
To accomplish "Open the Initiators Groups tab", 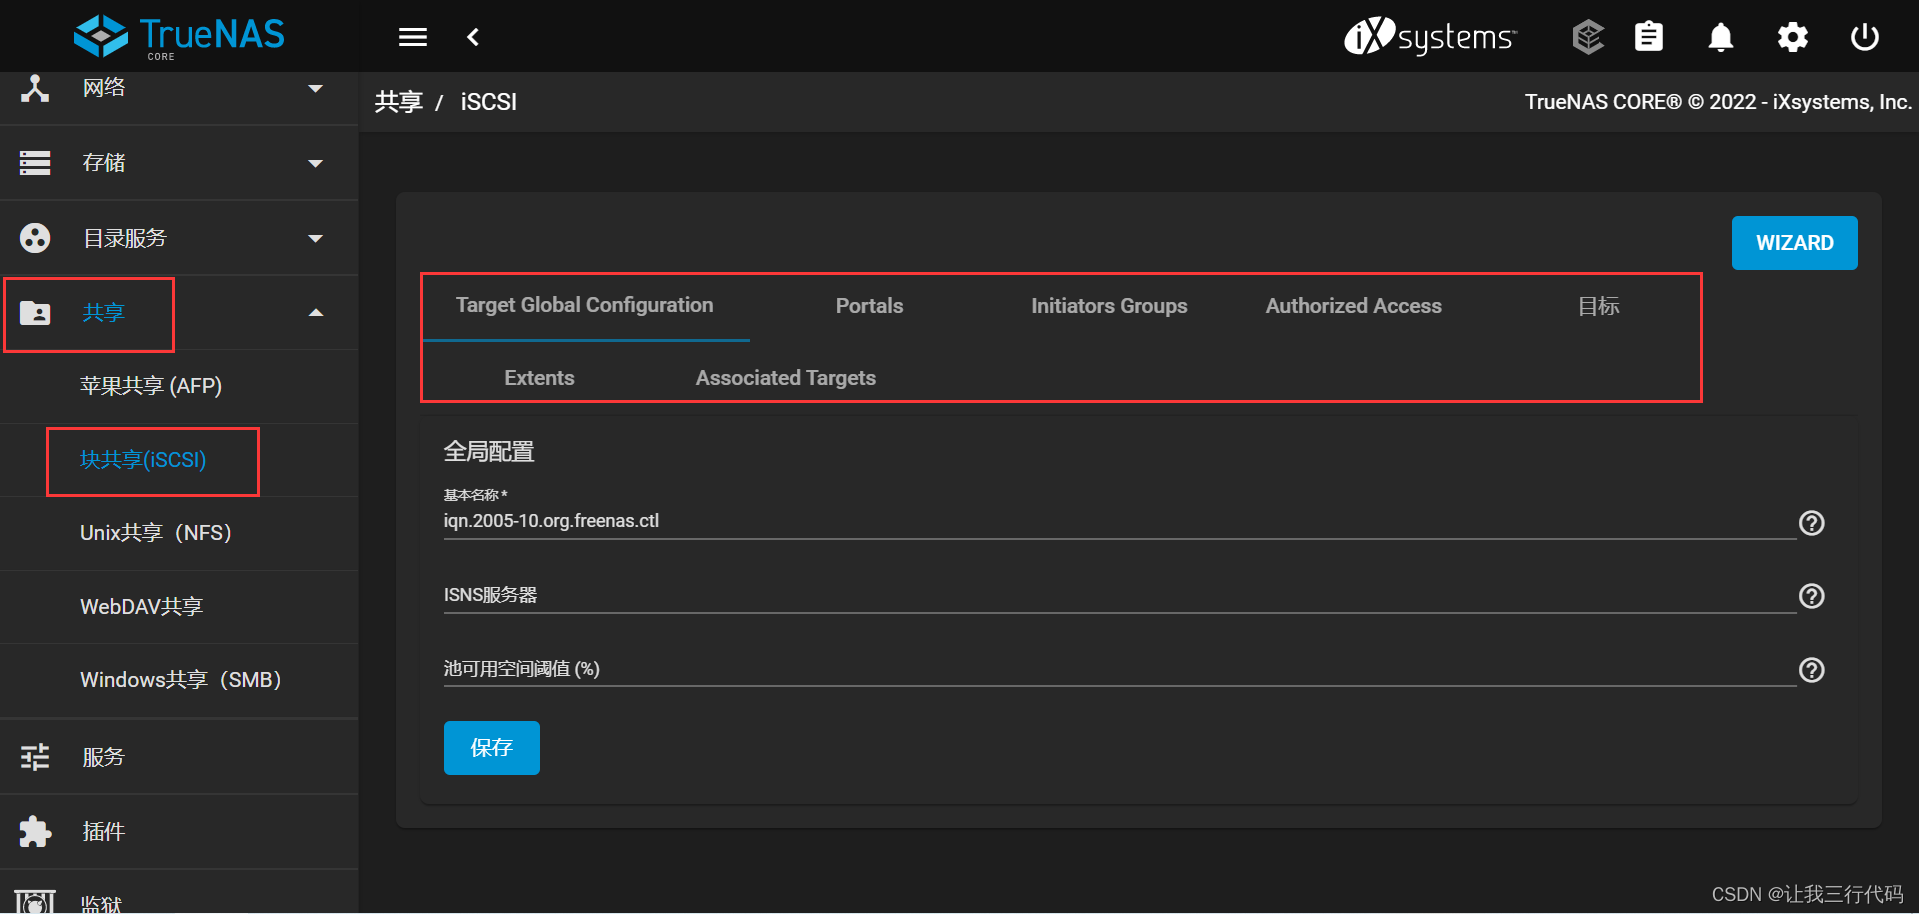I will point(1109,306).
